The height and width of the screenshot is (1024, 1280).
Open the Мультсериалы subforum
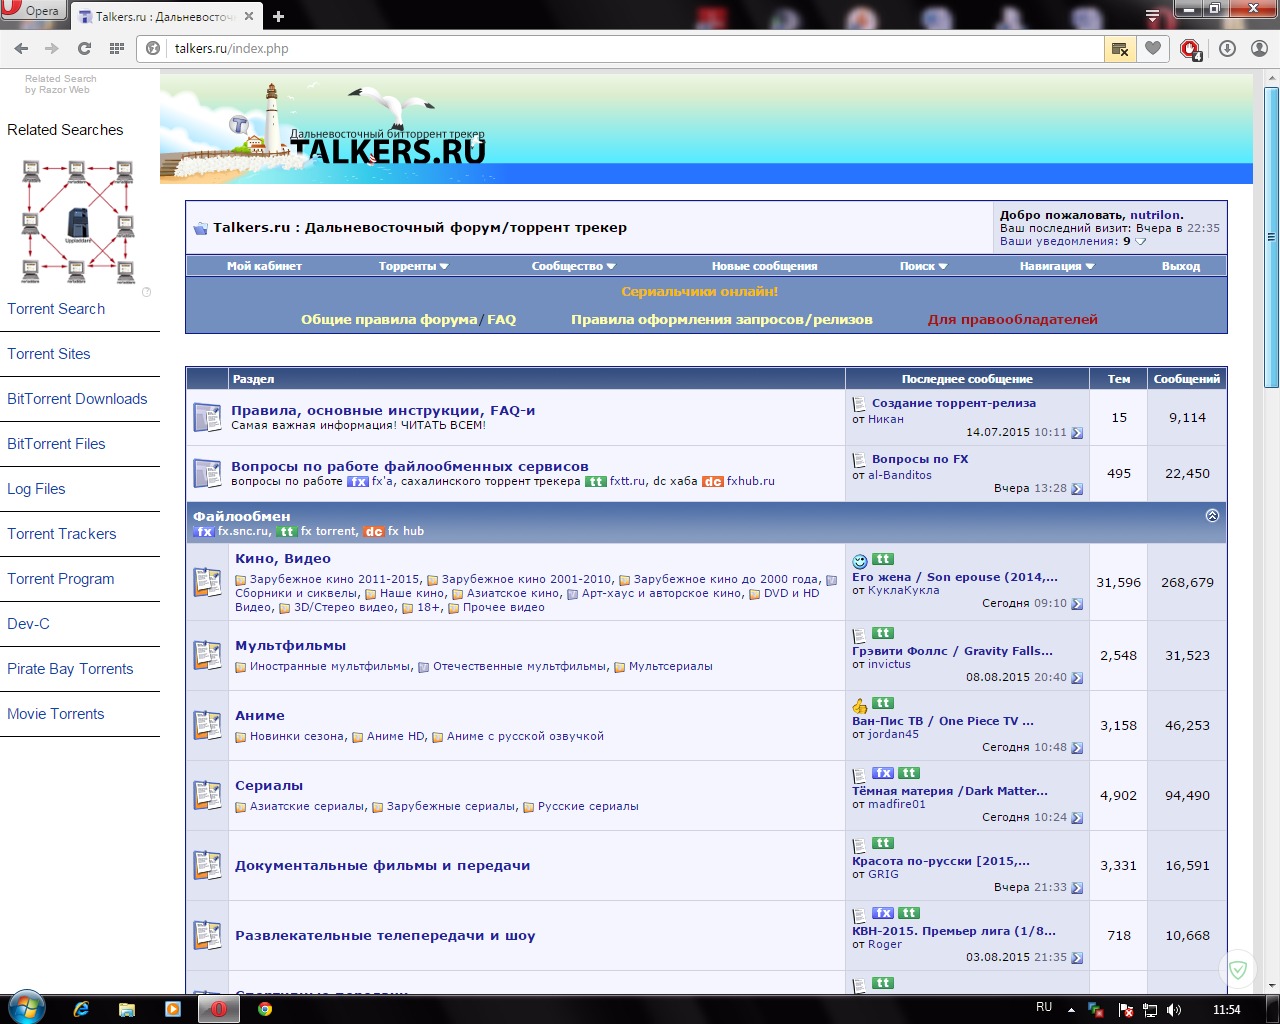tap(671, 666)
